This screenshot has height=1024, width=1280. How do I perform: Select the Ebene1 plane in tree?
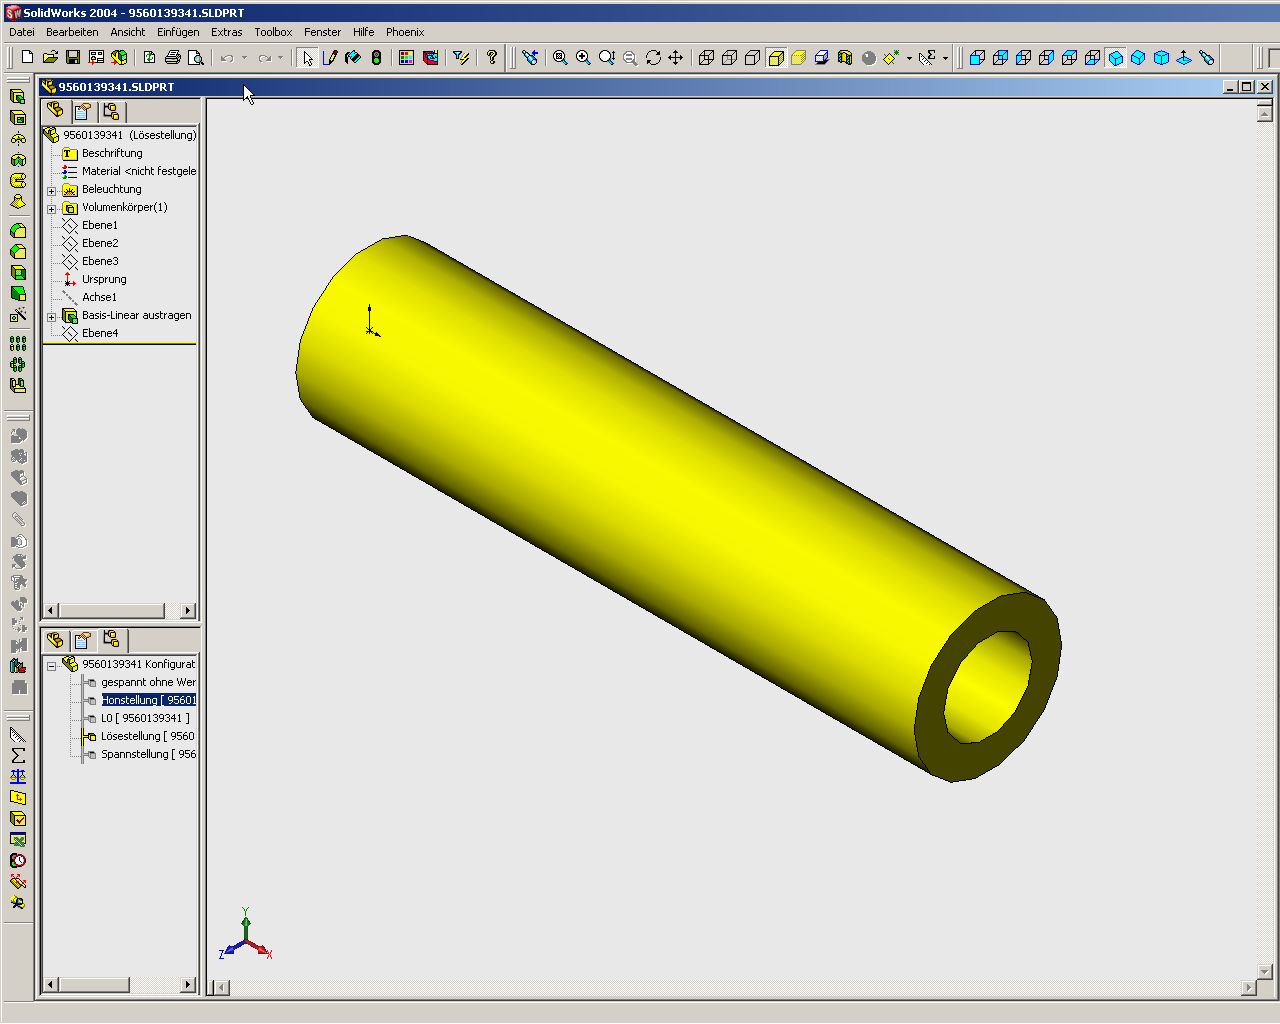click(x=100, y=226)
